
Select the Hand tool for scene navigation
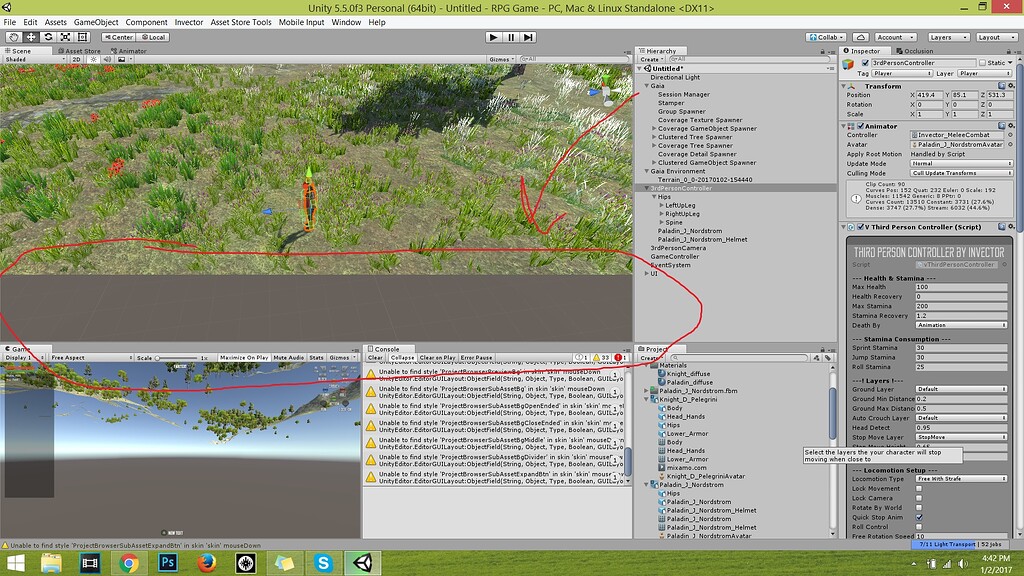point(12,37)
